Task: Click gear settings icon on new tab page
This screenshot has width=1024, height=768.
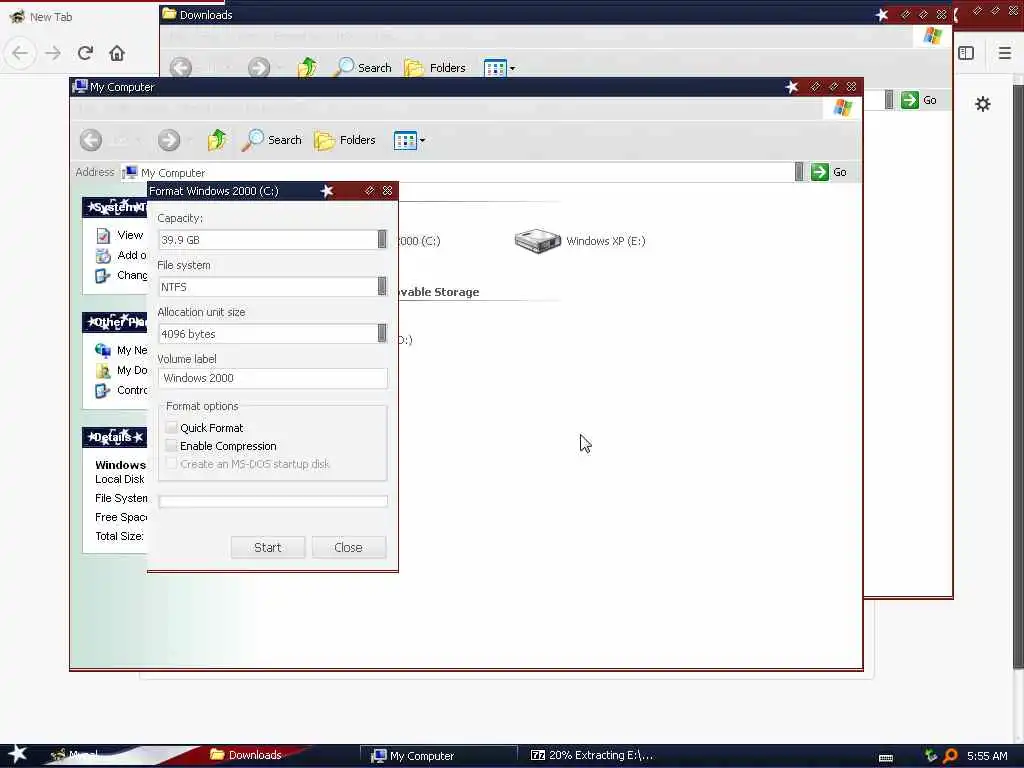Action: 982,104
